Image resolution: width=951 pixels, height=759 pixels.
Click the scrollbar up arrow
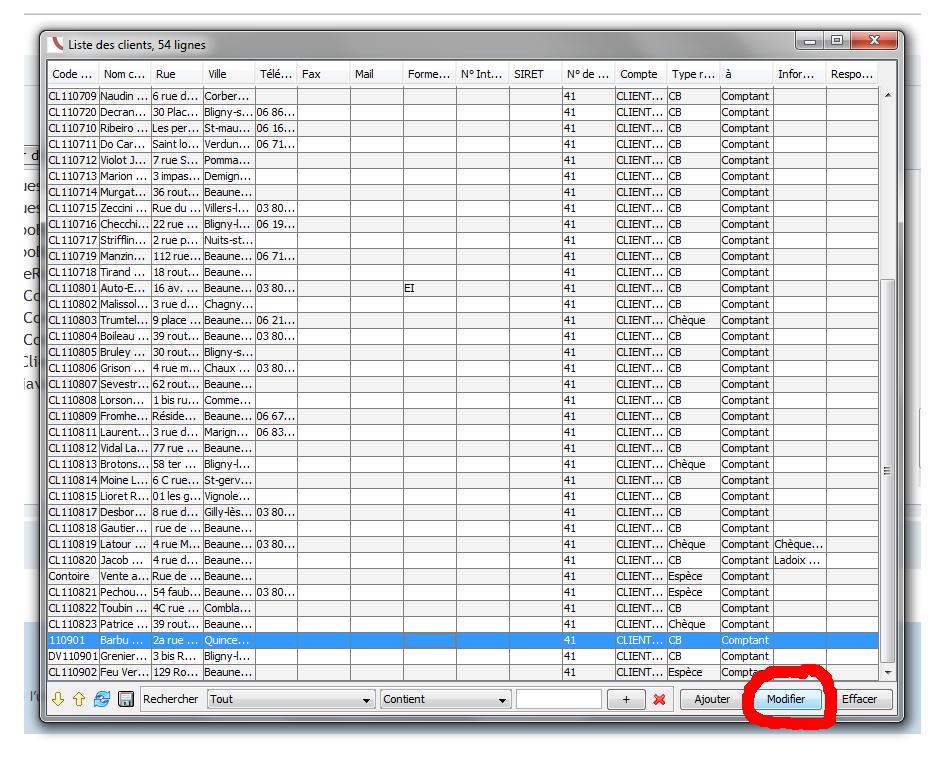[x=887, y=95]
